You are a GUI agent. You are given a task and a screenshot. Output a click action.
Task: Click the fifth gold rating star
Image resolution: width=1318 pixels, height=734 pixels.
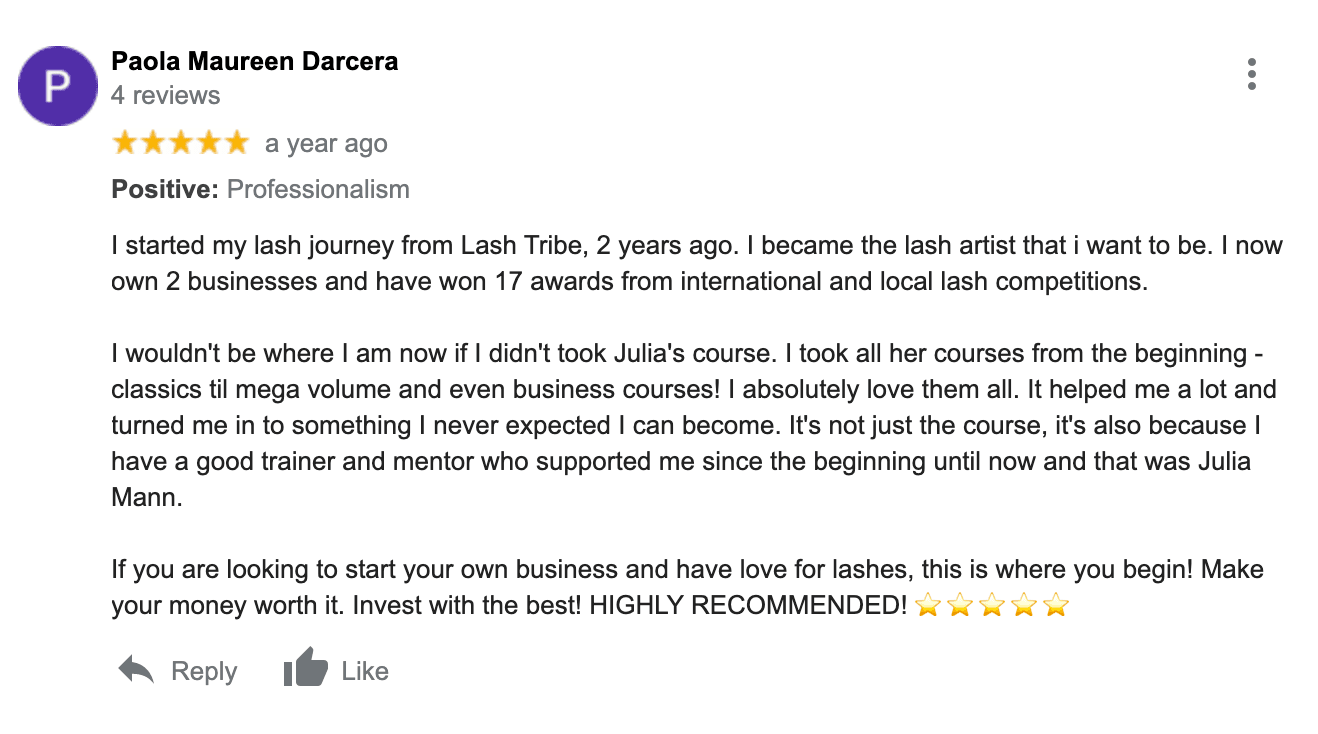(236, 143)
